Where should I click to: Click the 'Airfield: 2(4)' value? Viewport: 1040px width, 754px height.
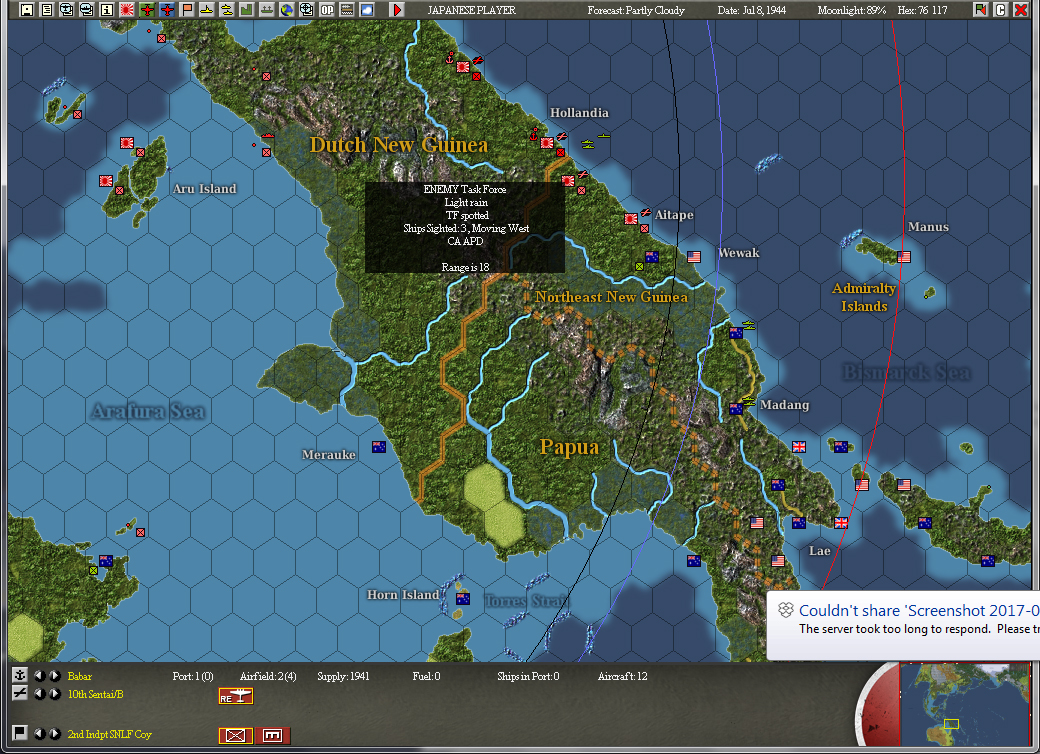(x=268, y=676)
